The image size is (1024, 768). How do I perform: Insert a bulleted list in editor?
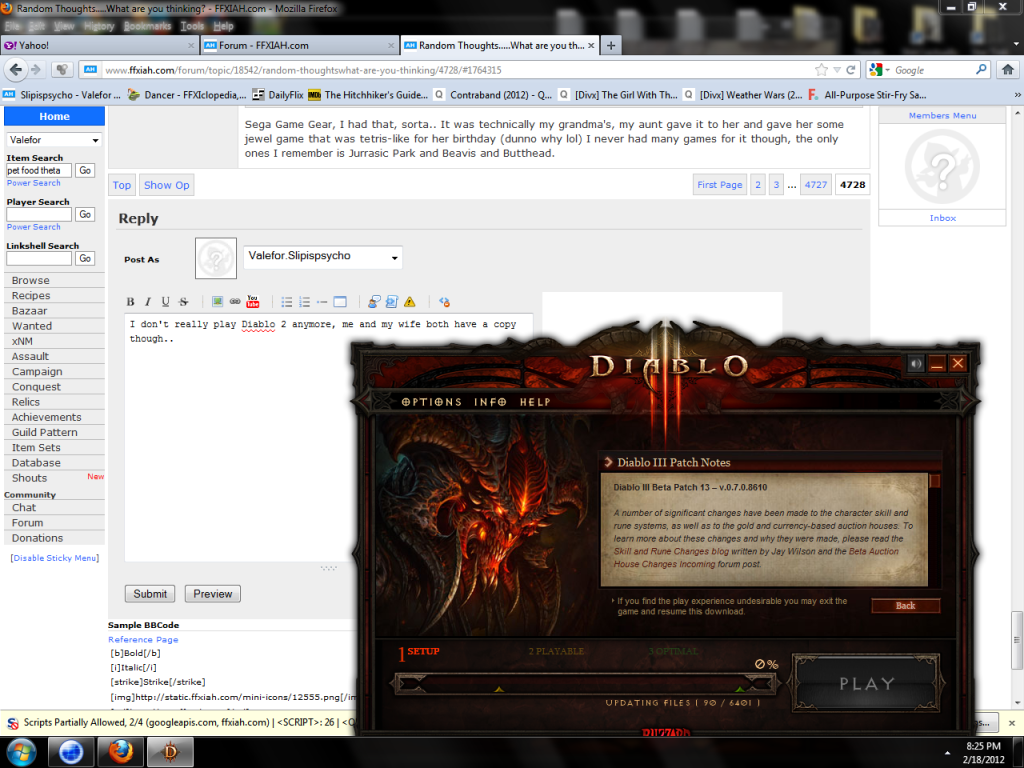tap(287, 302)
